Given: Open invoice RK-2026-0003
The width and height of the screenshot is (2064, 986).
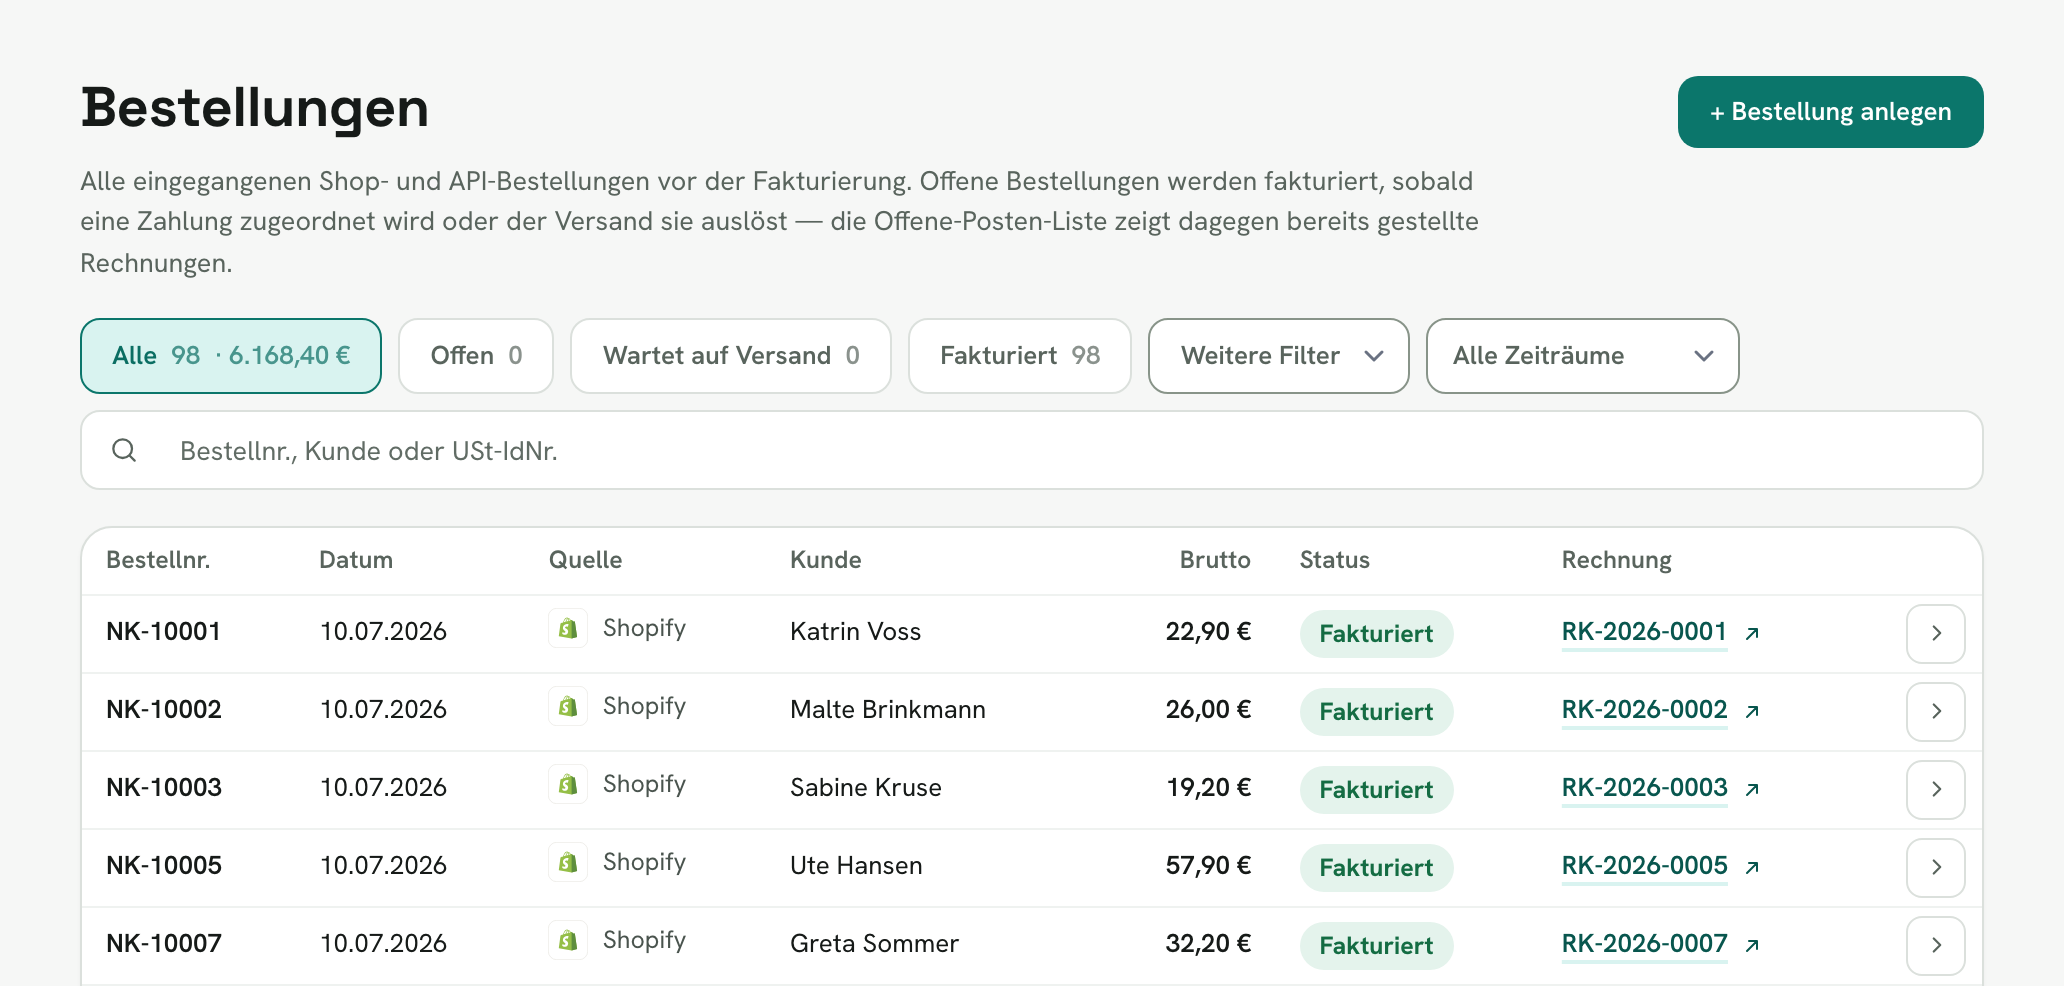Looking at the screenshot, I should point(1645,788).
